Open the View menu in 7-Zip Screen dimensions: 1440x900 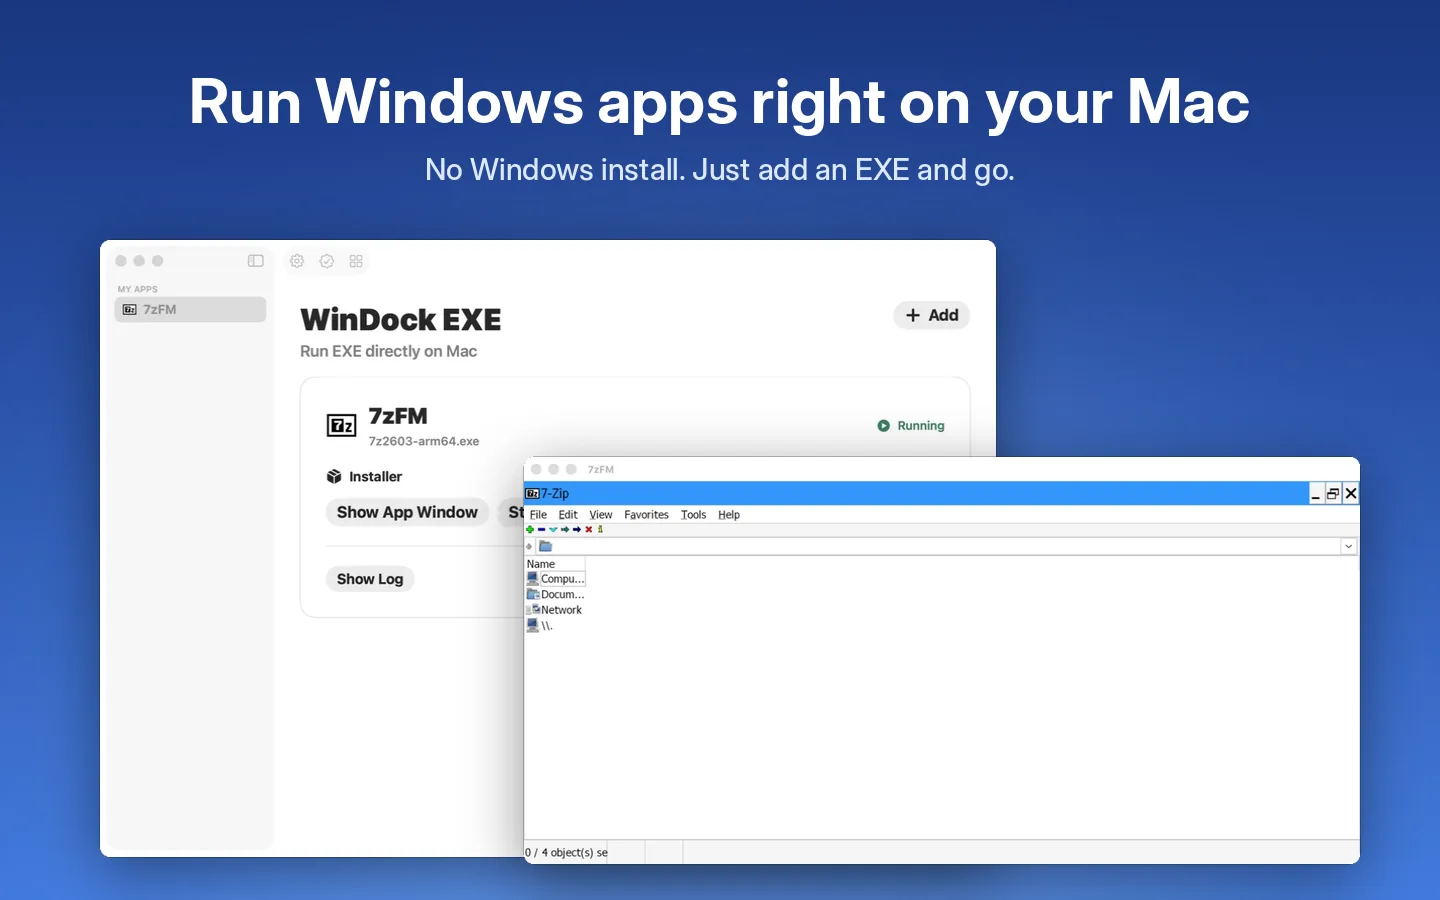(x=601, y=515)
